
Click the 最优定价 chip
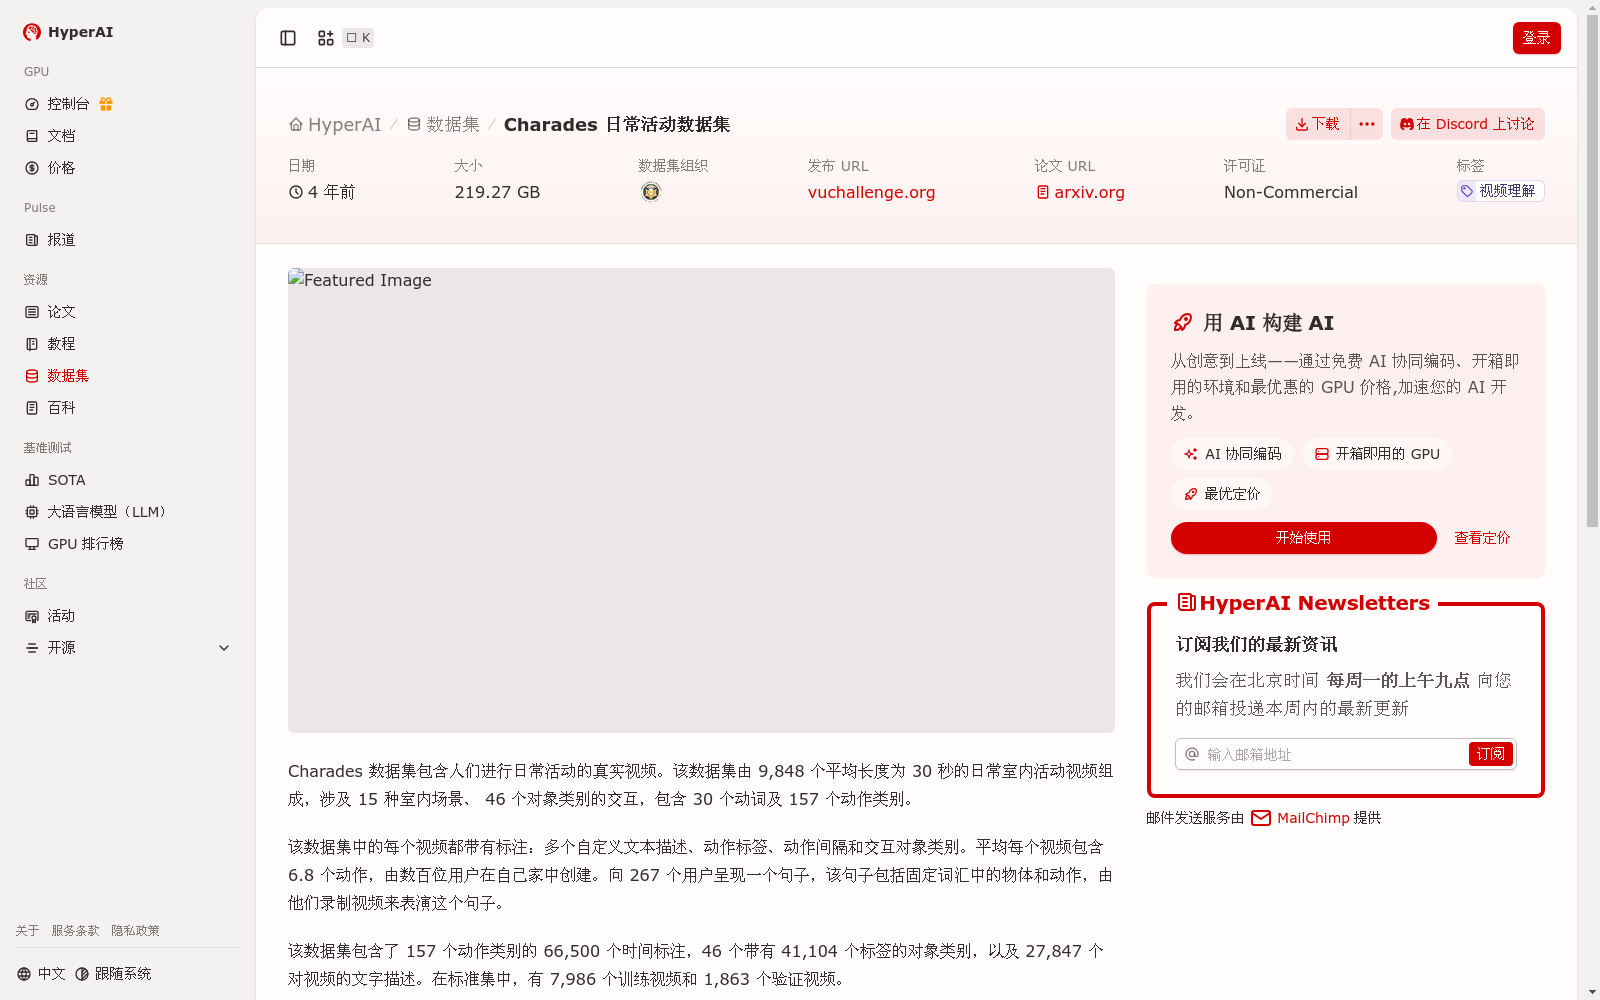tap(1221, 494)
